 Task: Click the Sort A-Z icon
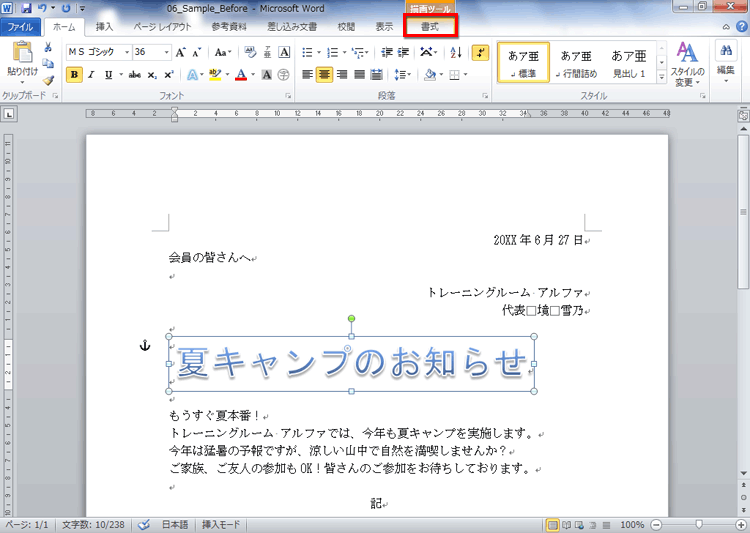[x=456, y=52]
